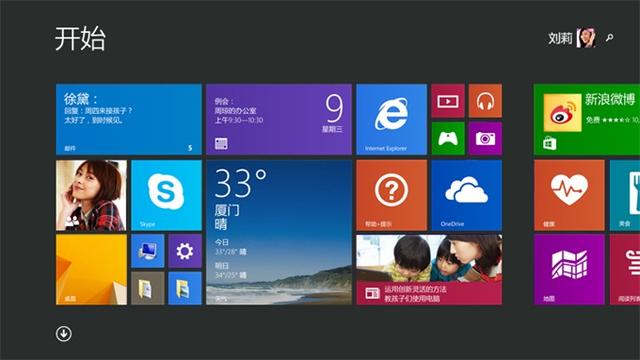Open the Calendar tile showing 9
This screenshot has height=360, width=640.
click(x=279, y=120)
